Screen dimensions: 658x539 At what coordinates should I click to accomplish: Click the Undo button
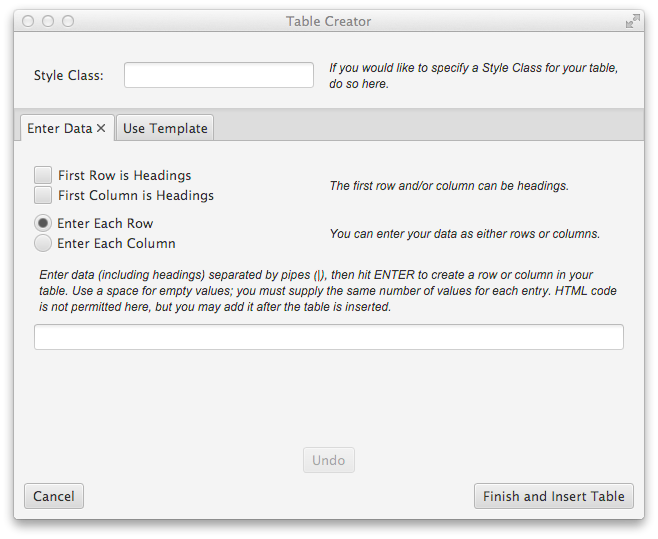[328, 460]
